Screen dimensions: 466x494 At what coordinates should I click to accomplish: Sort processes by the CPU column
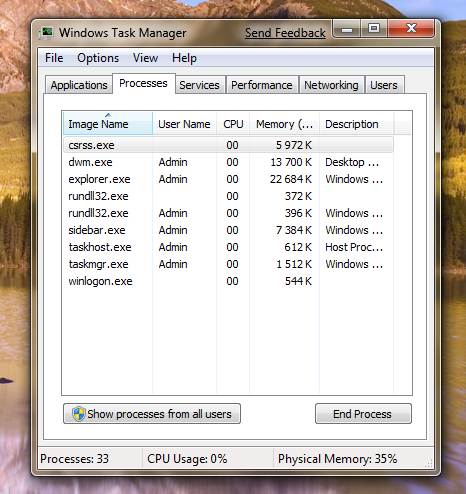pos(233,124)
